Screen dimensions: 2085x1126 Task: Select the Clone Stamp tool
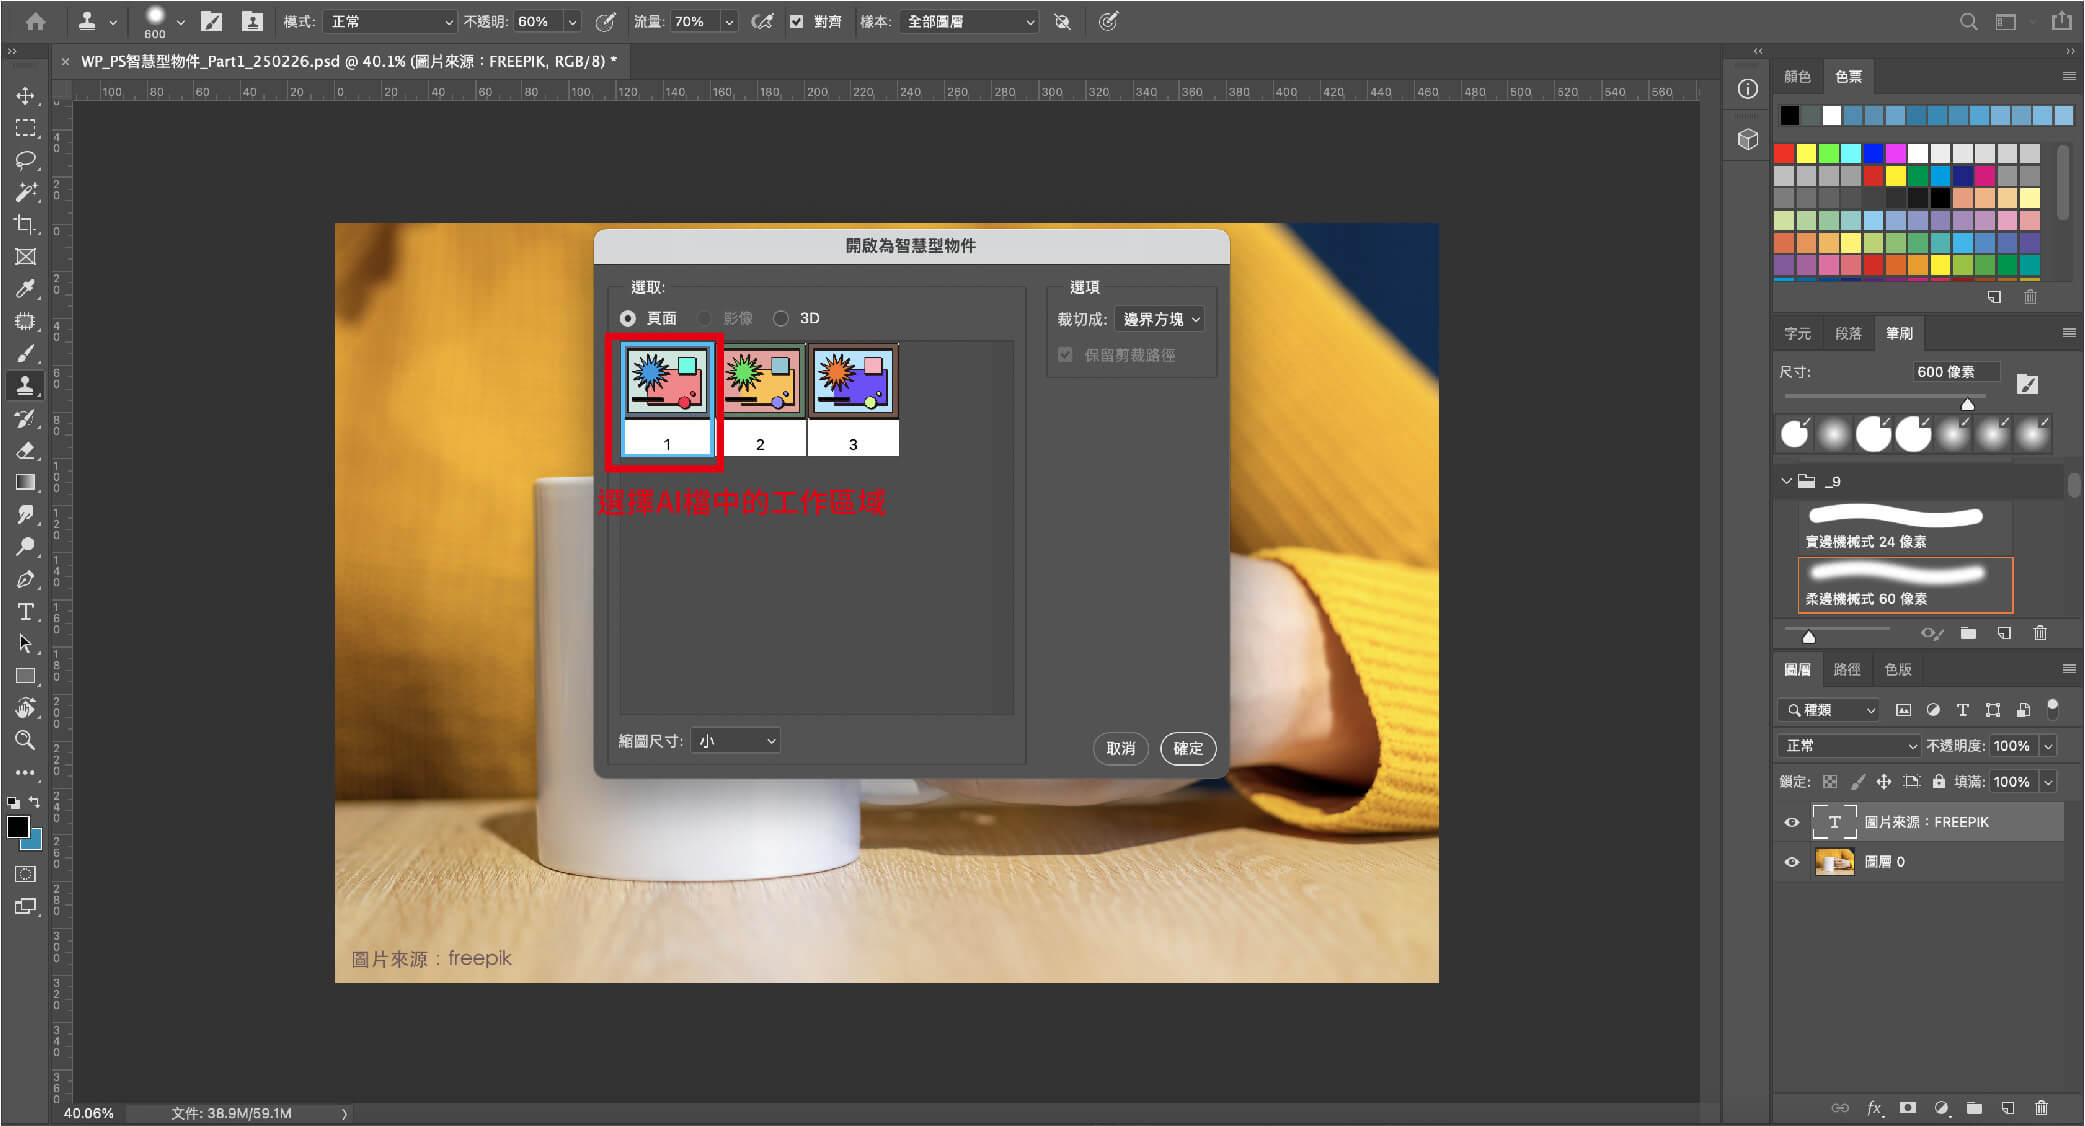tap(26, 386)
